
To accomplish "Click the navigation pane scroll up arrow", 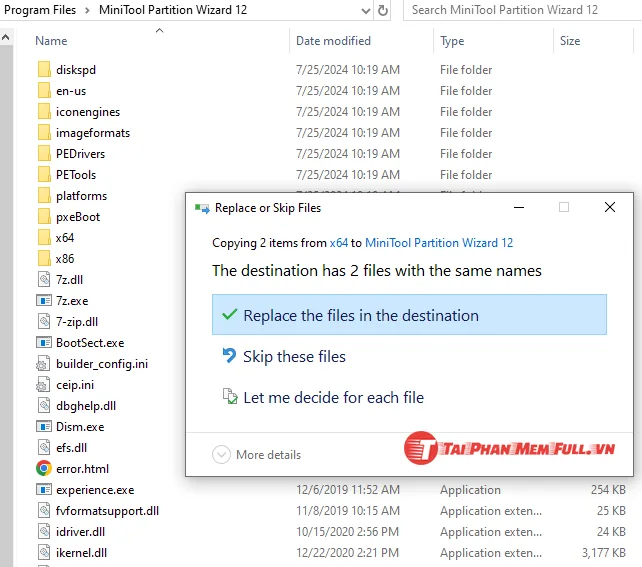I will pos(6,38).
